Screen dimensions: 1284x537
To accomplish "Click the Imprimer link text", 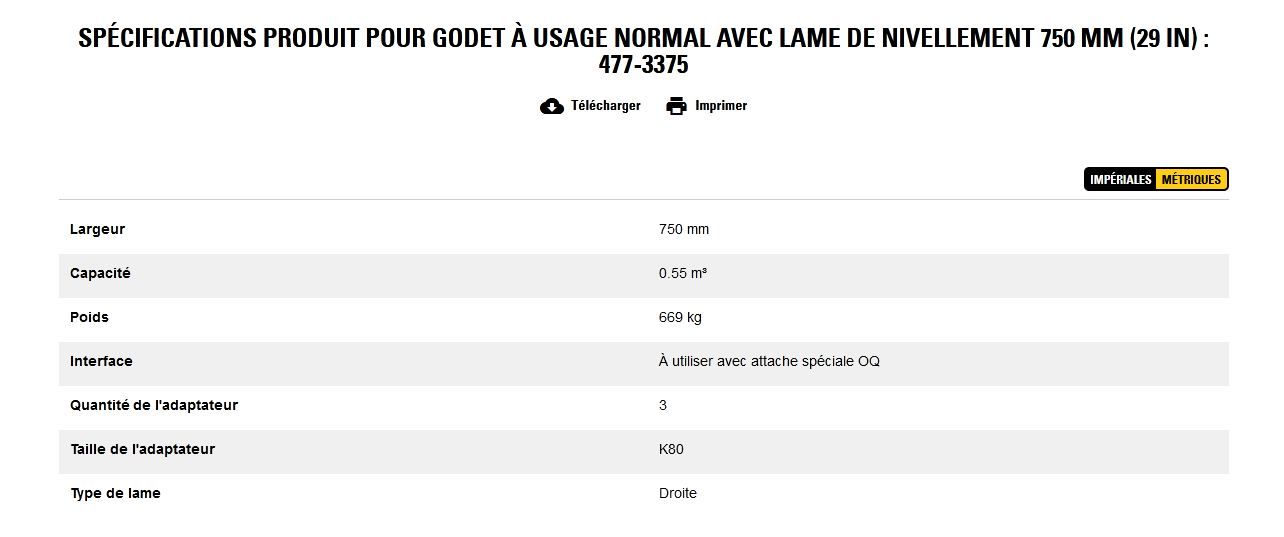I will click(721, 106).
